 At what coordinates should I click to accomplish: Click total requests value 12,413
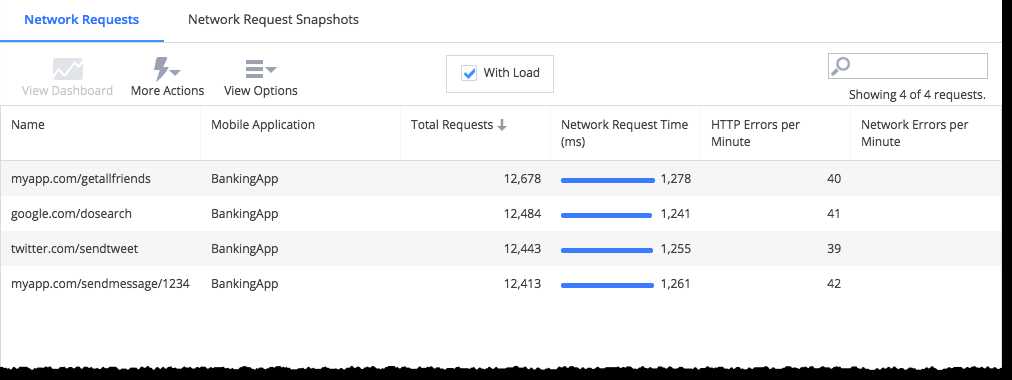click(522, 283)
